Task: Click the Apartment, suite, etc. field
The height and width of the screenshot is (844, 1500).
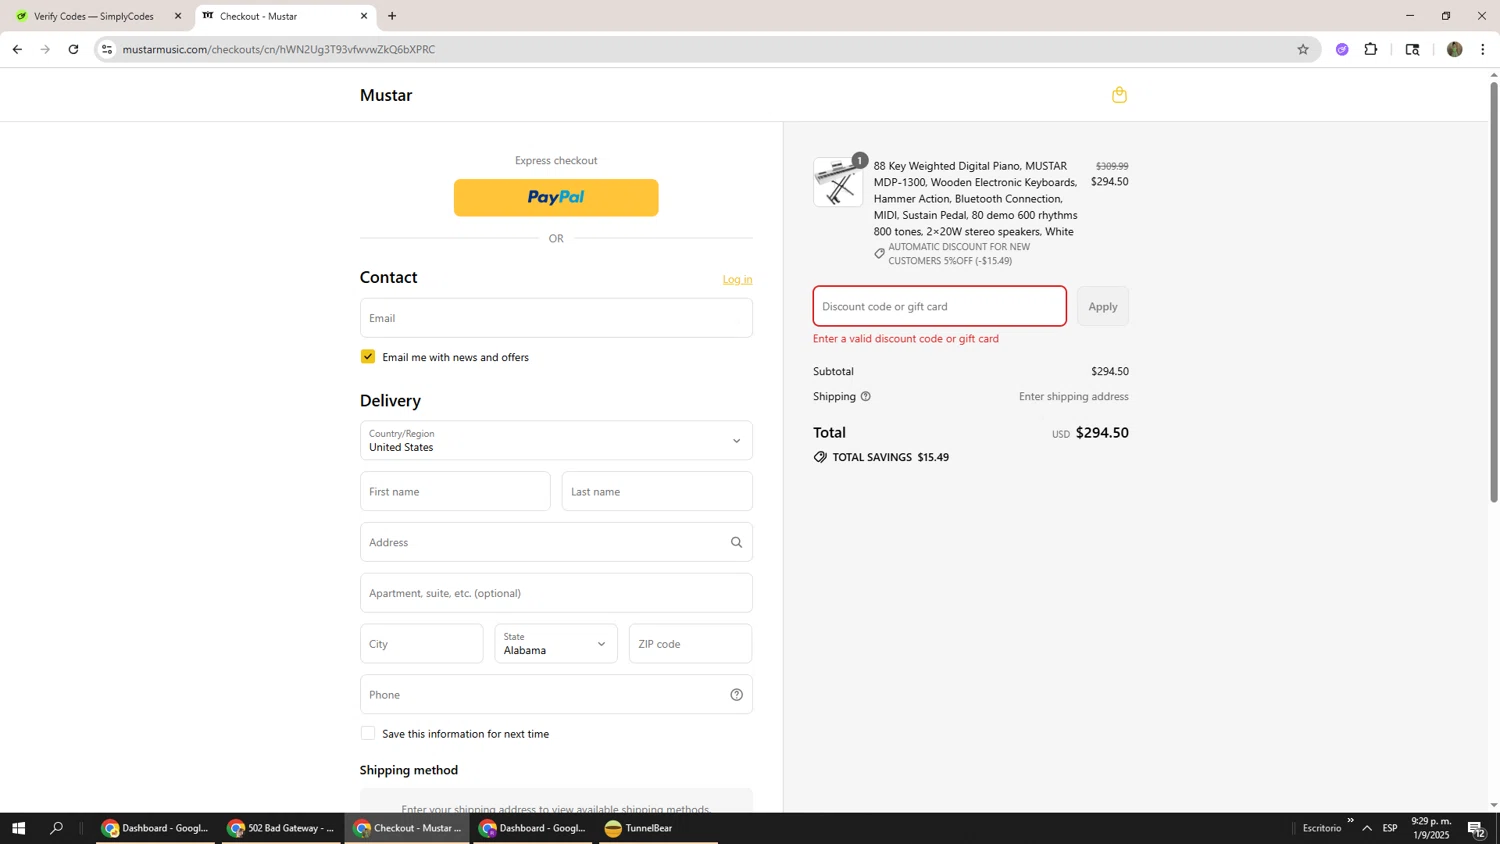Action: point(556,593)
